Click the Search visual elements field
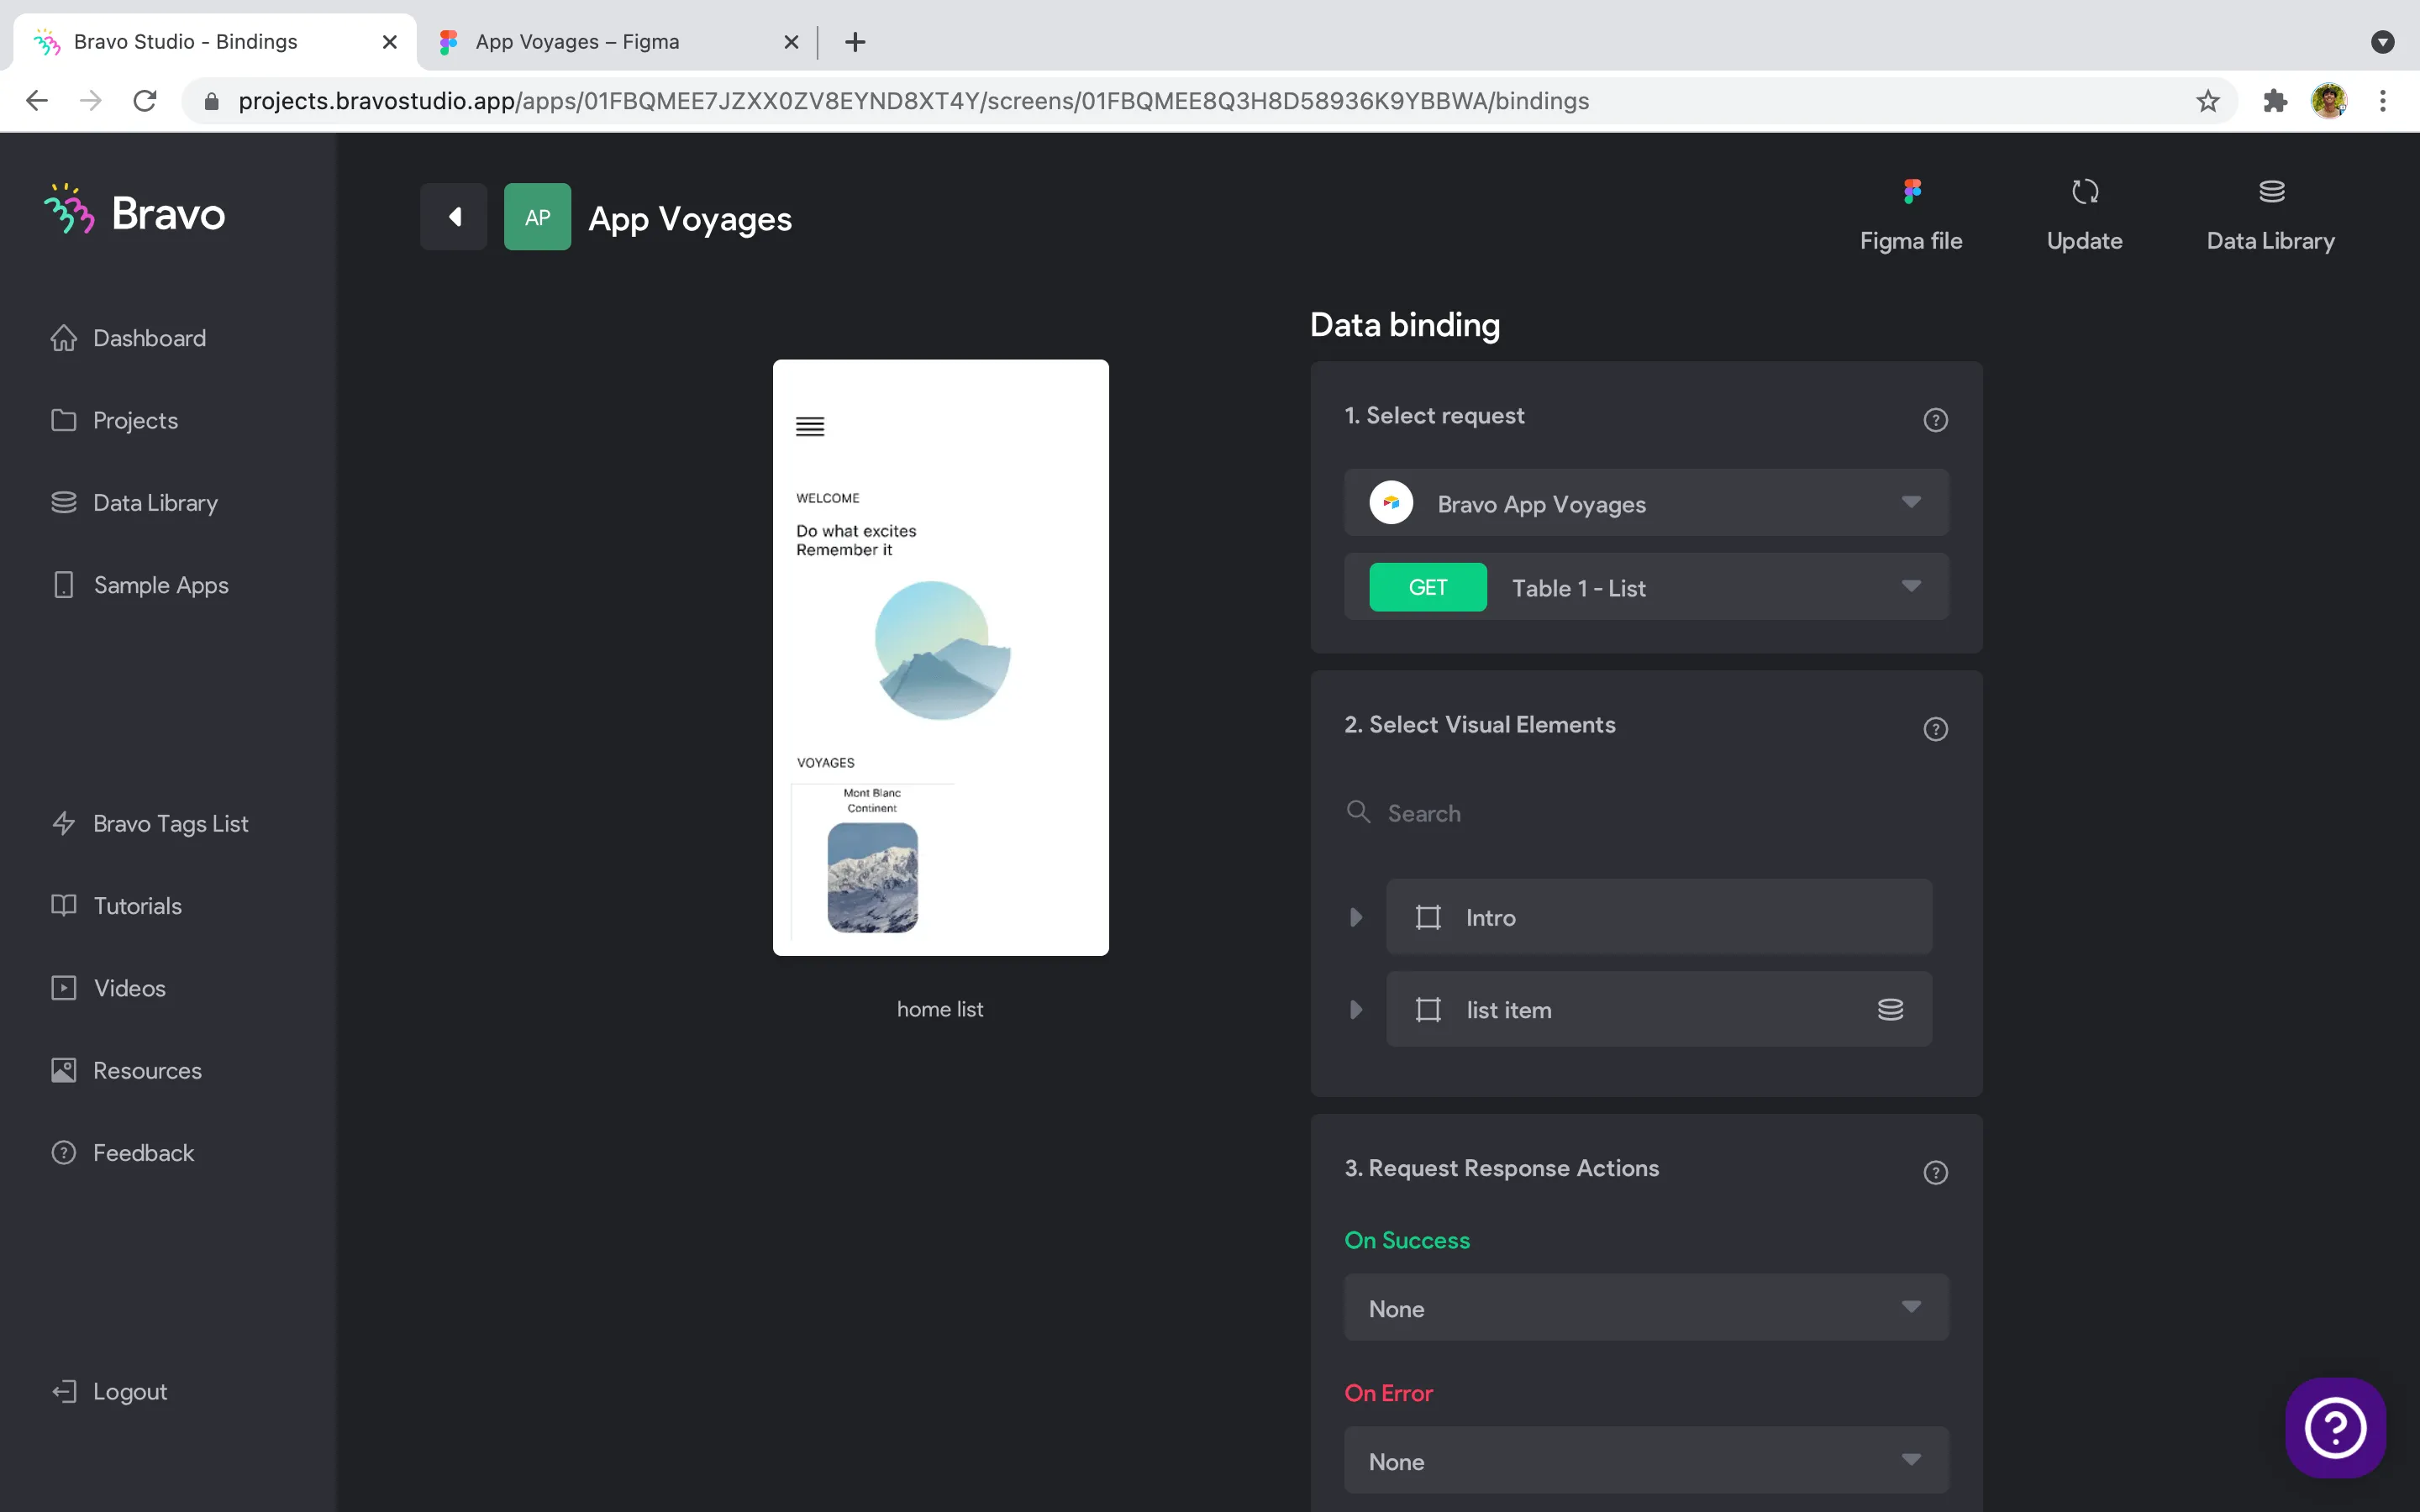 click(1646, 813)
